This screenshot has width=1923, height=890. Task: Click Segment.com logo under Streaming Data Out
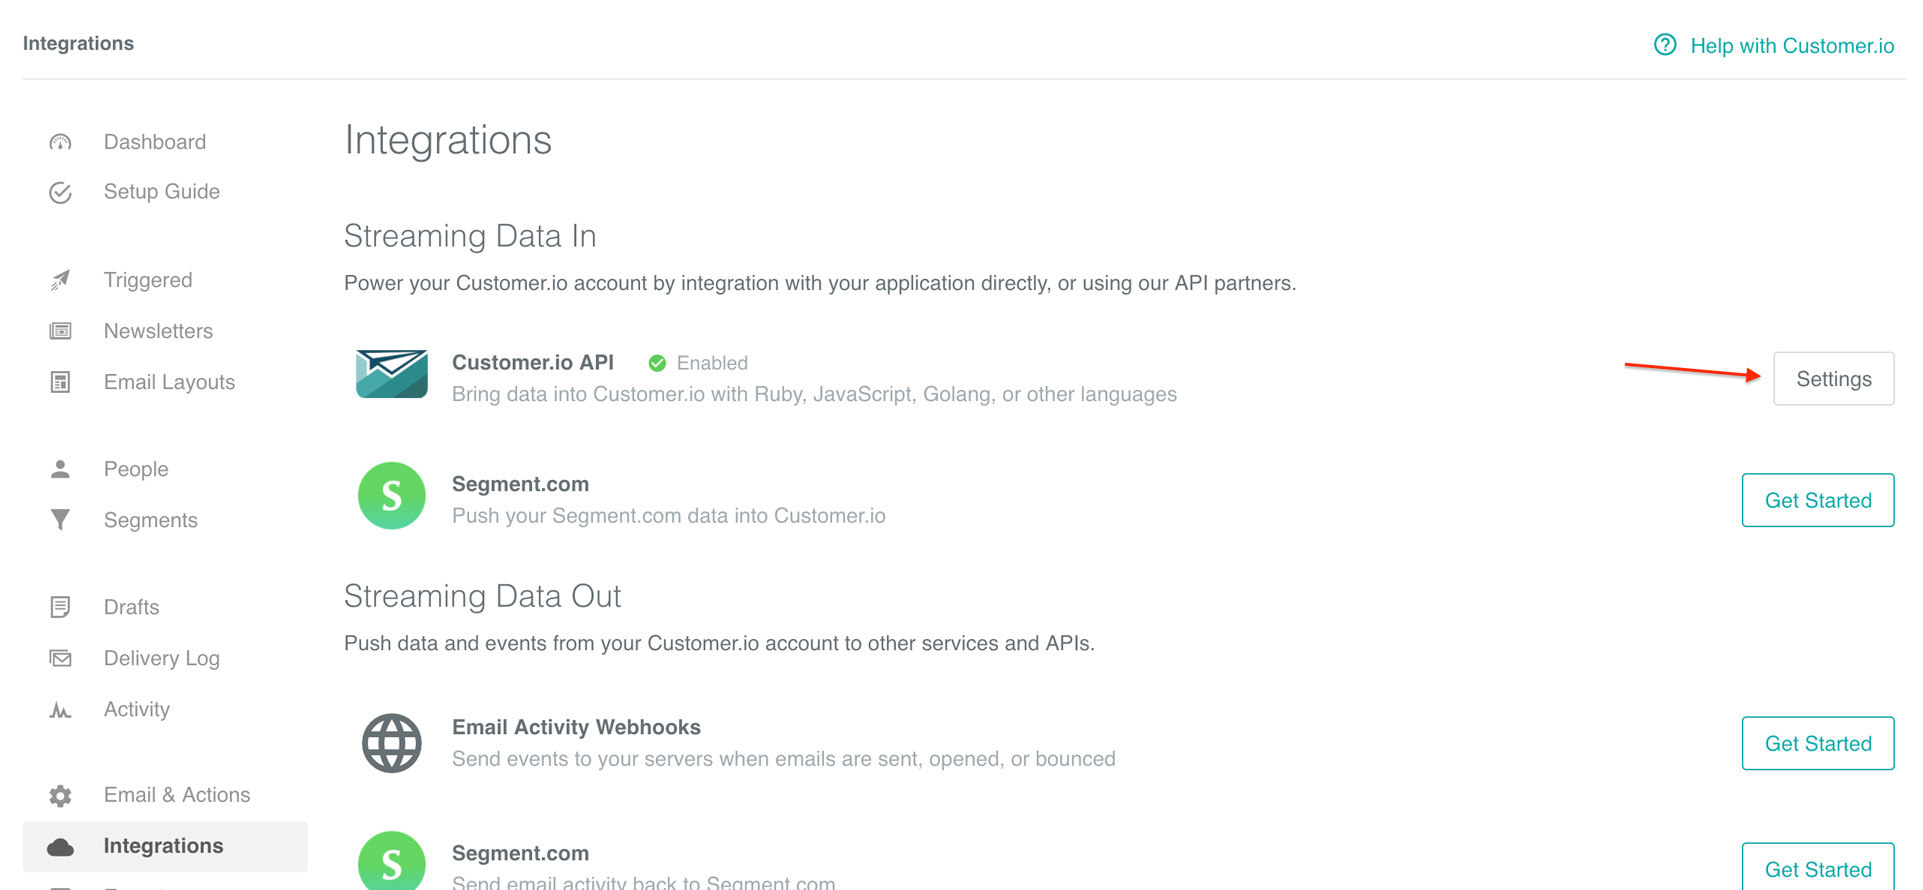tap(392, 860)
